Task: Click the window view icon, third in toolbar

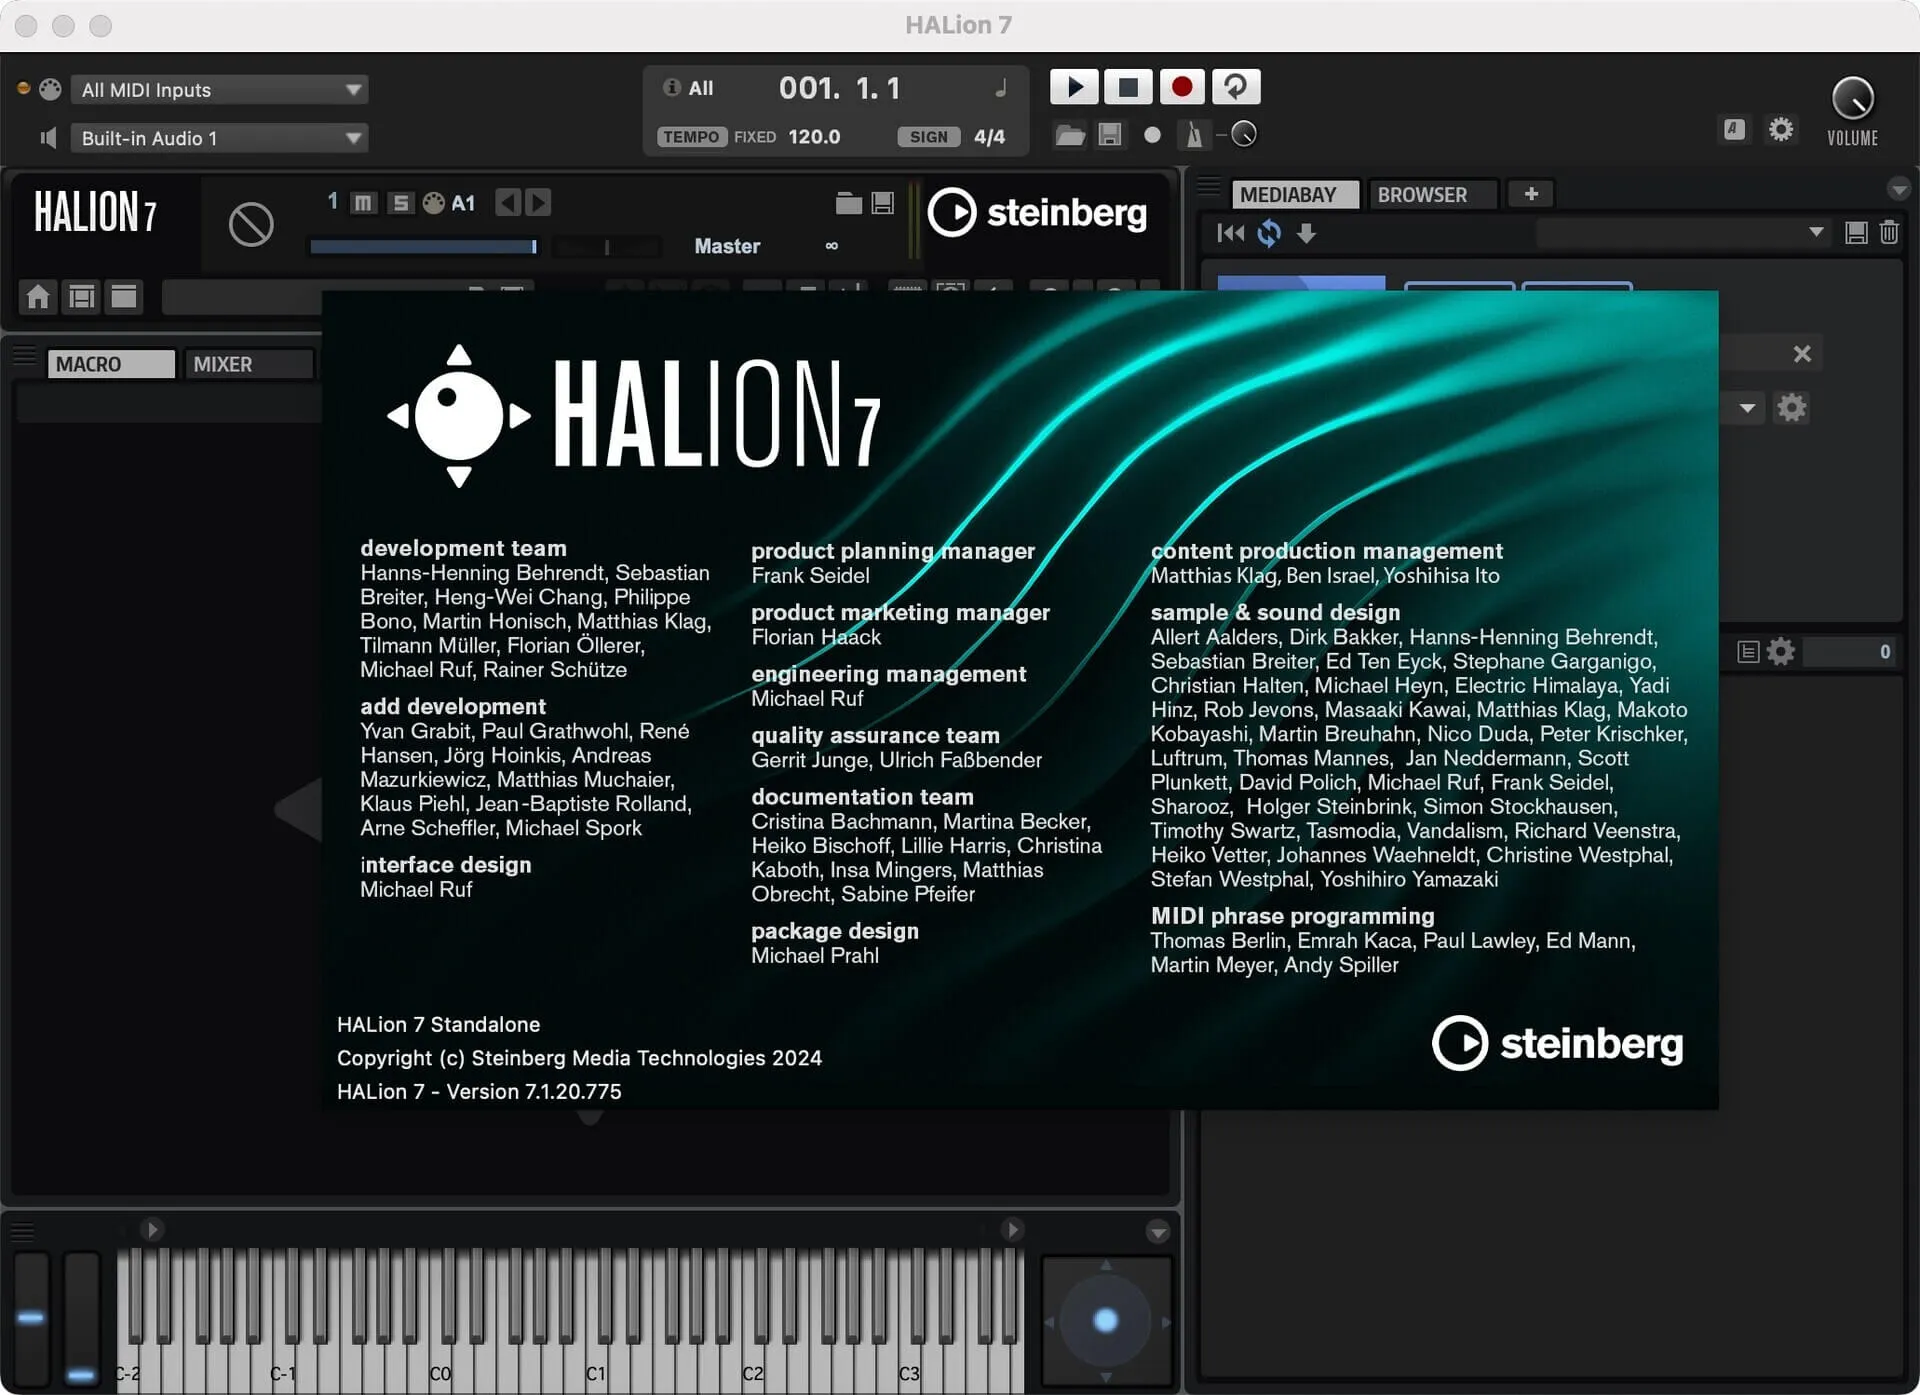Action: [x=124, y=297]
